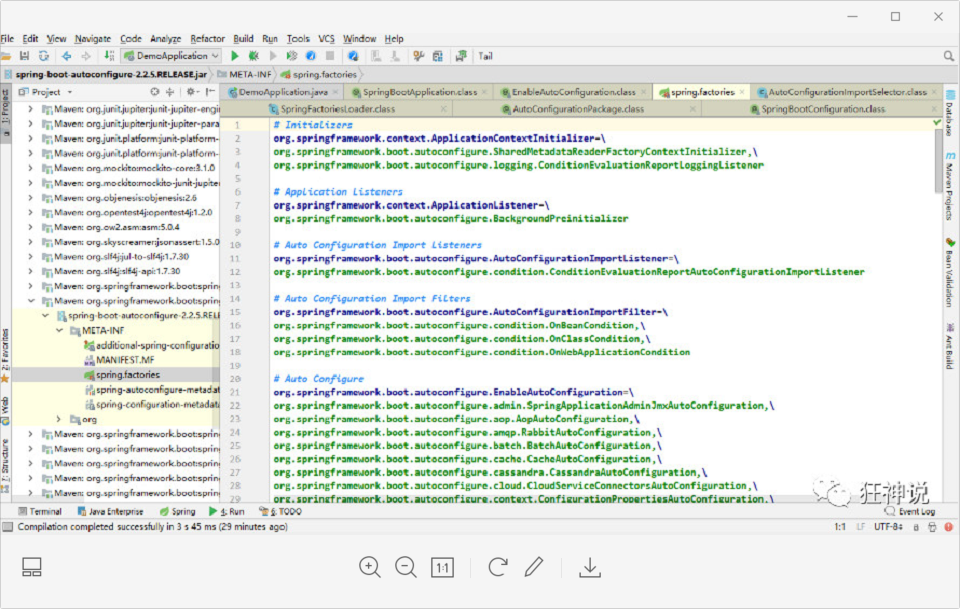Open the DemoApplication run configuration dropdown
960x609 pixels.
172,56
